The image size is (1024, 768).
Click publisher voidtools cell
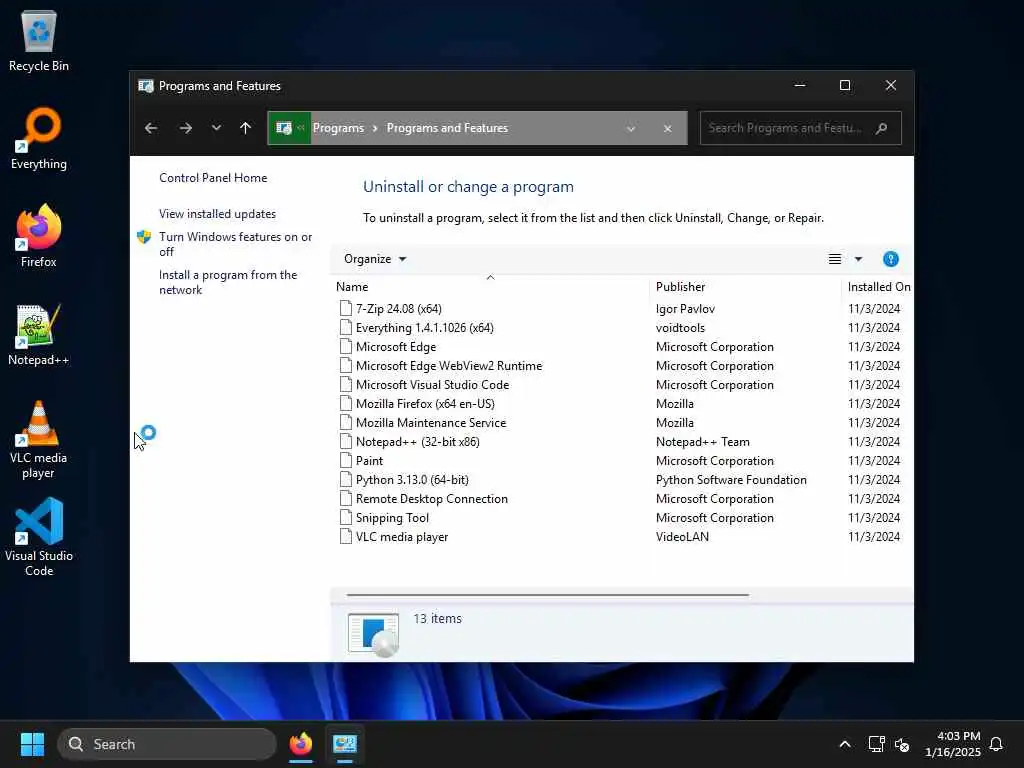[x=680, y=328]
